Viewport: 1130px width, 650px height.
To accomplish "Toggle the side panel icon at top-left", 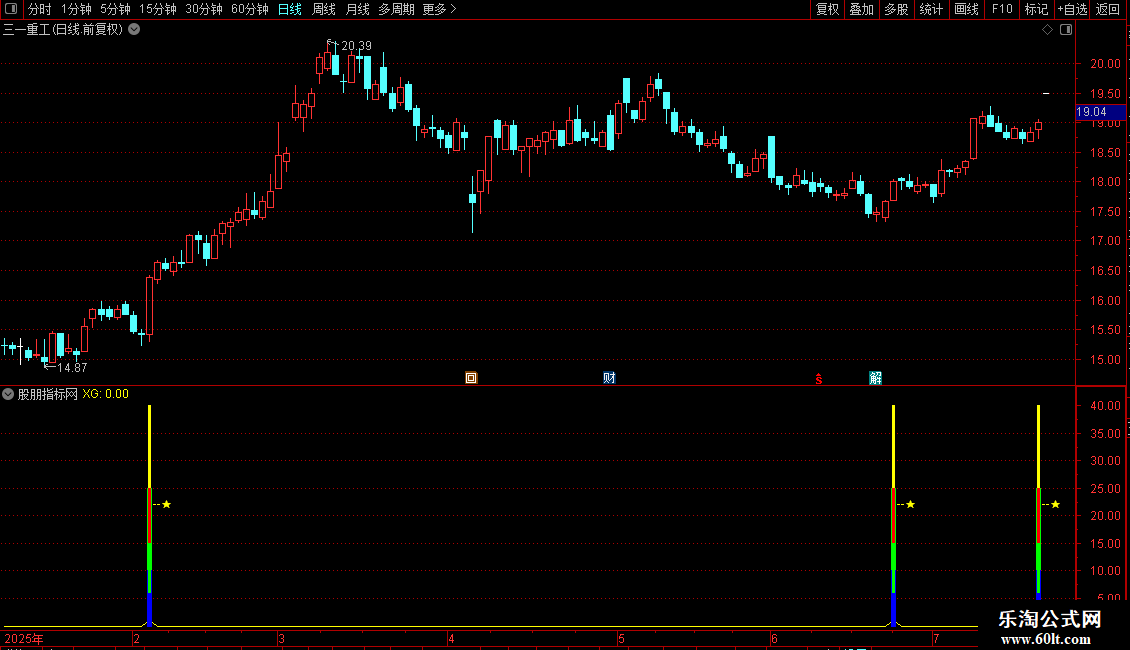I will (11, 9).
